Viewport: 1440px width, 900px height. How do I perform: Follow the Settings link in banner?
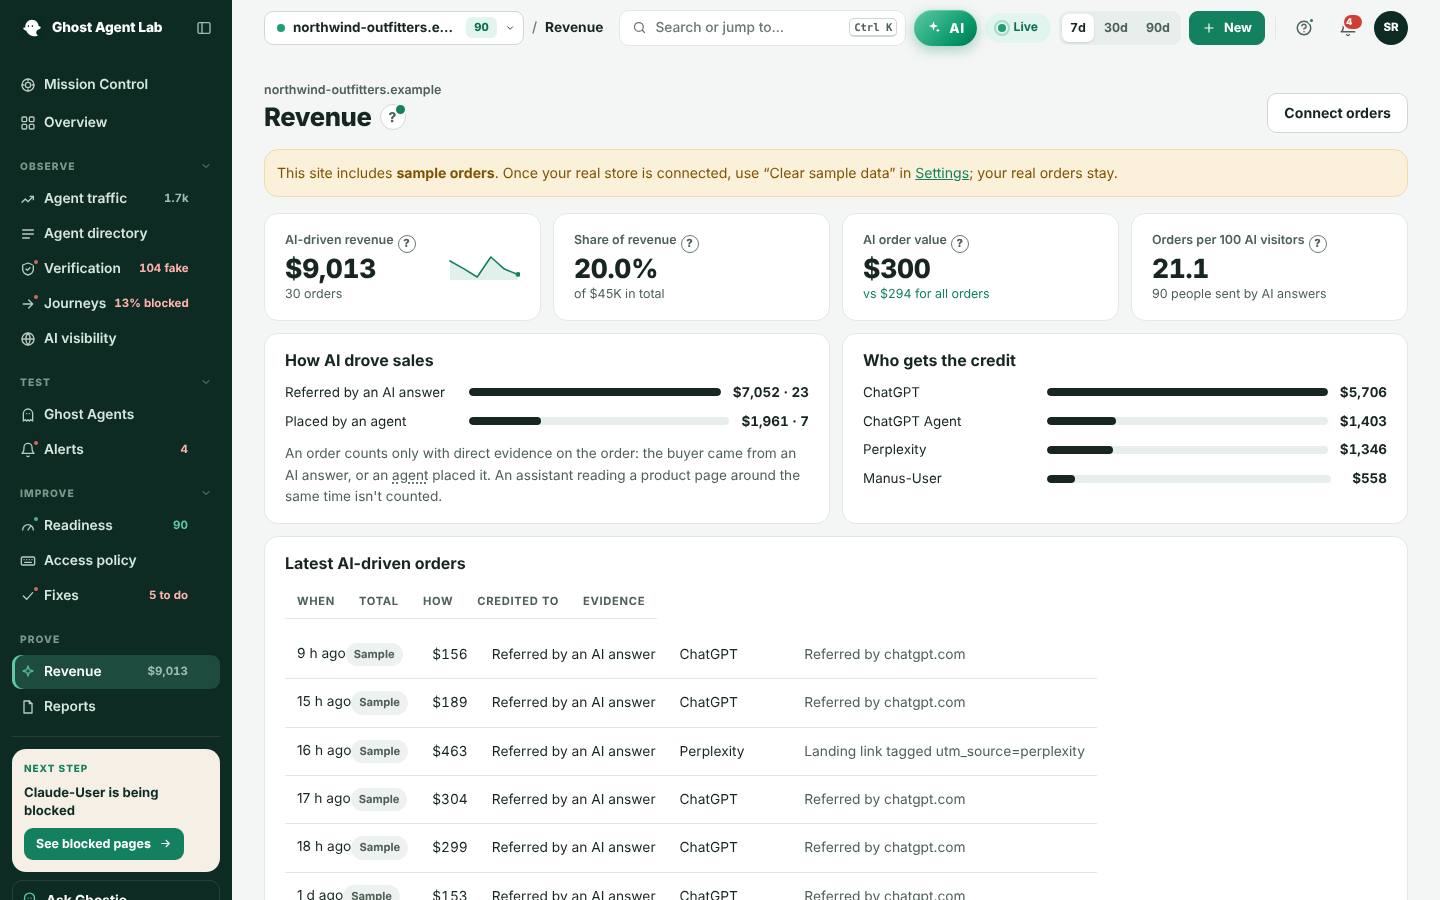pos(942,173)
